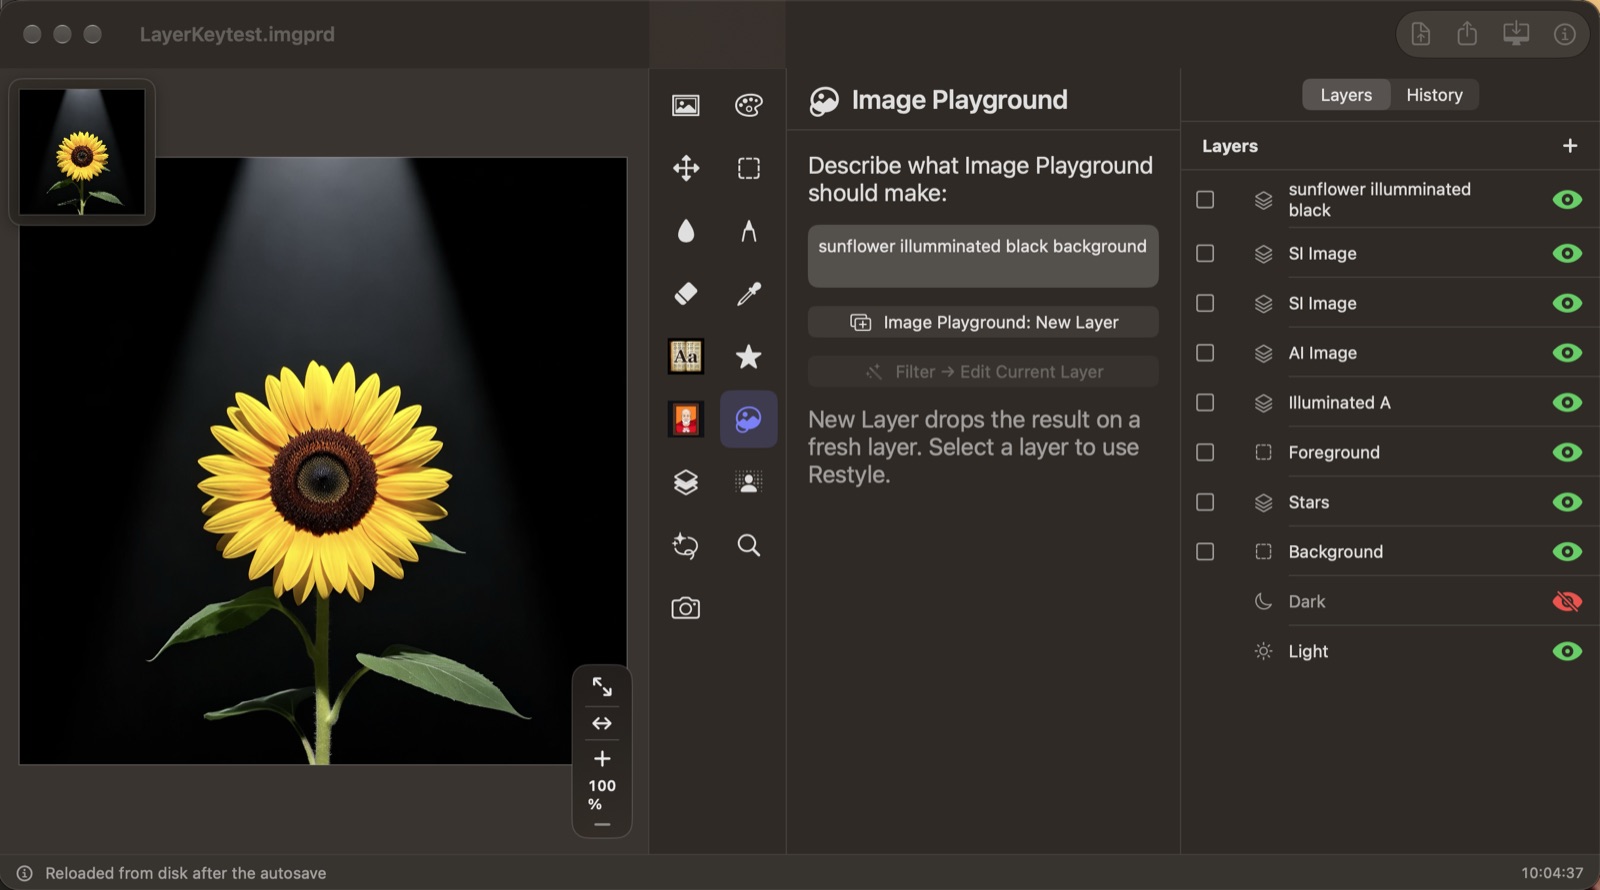Image resolution: width=1600 pixels, height=890 pixels.
Task: Open the image photo tool icon
Action: coord(686,105)
